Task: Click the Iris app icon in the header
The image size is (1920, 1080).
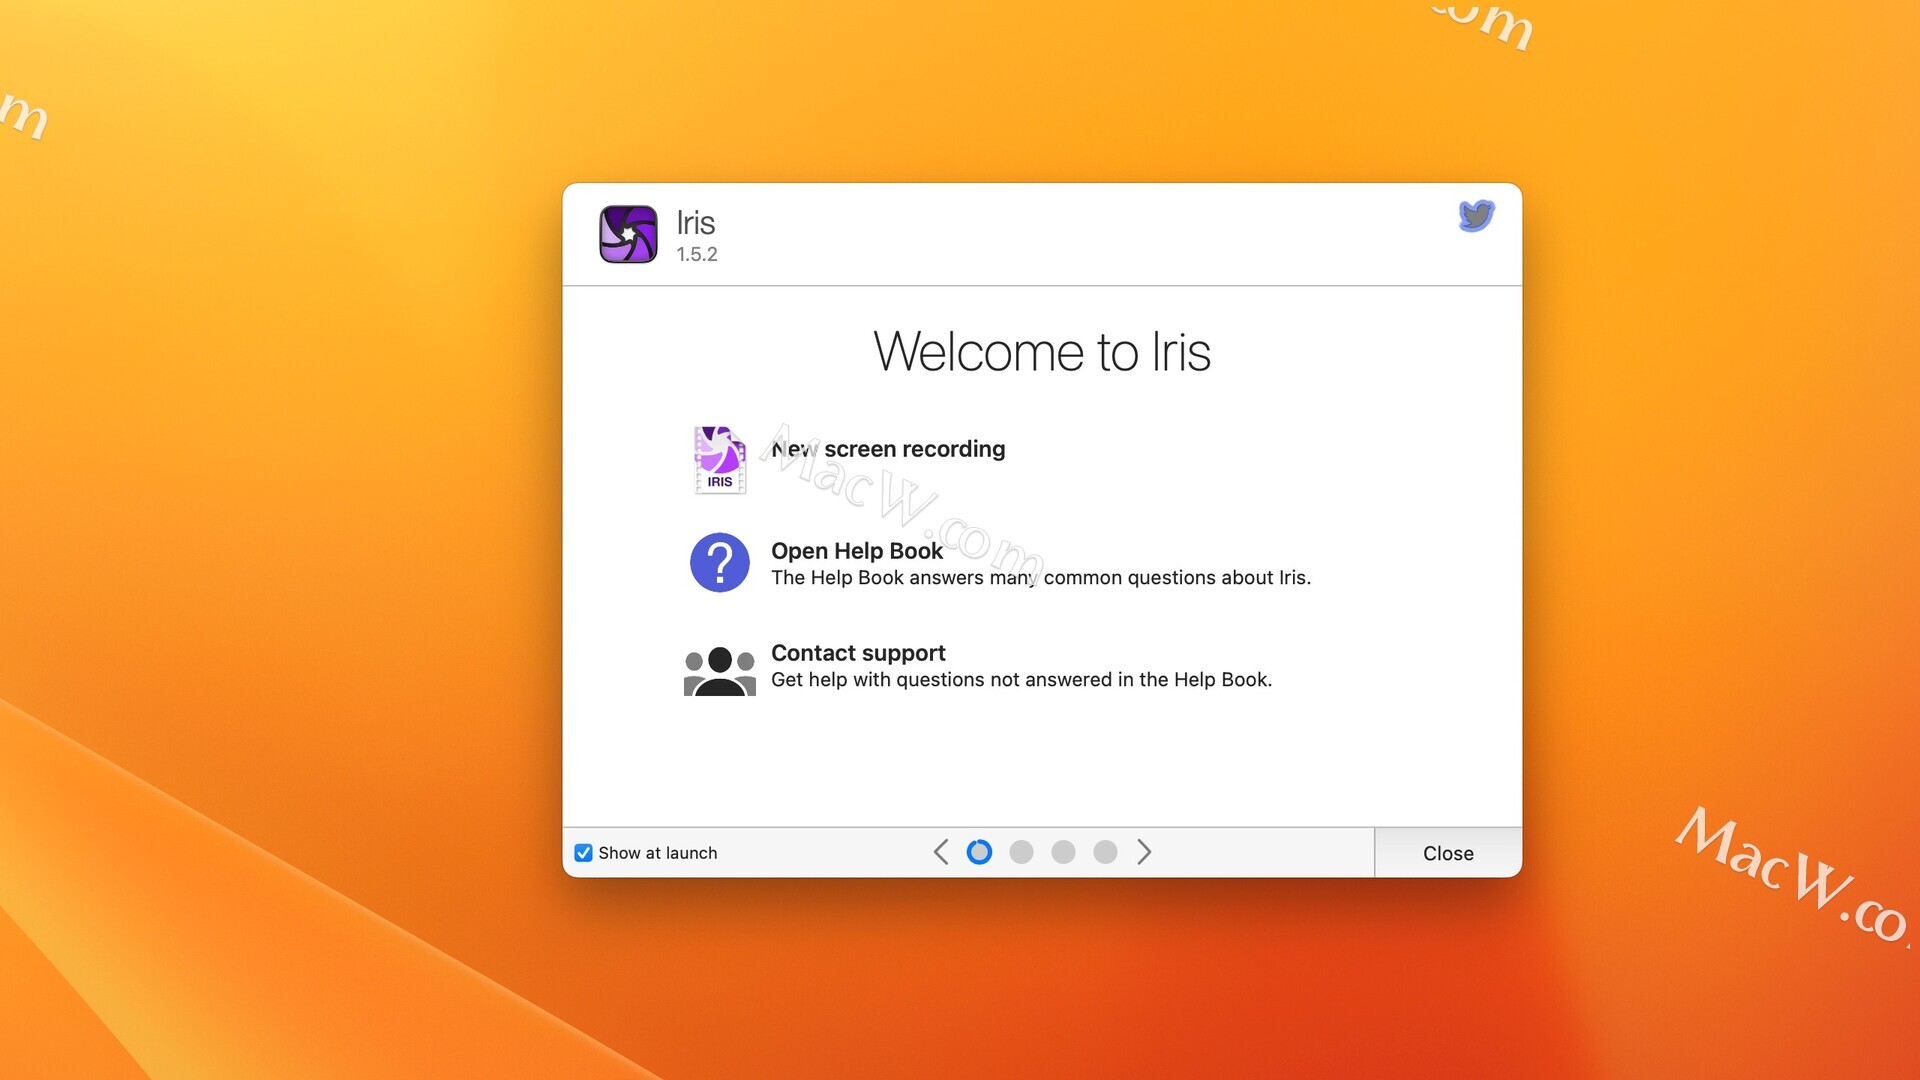Action: (628, 234)
